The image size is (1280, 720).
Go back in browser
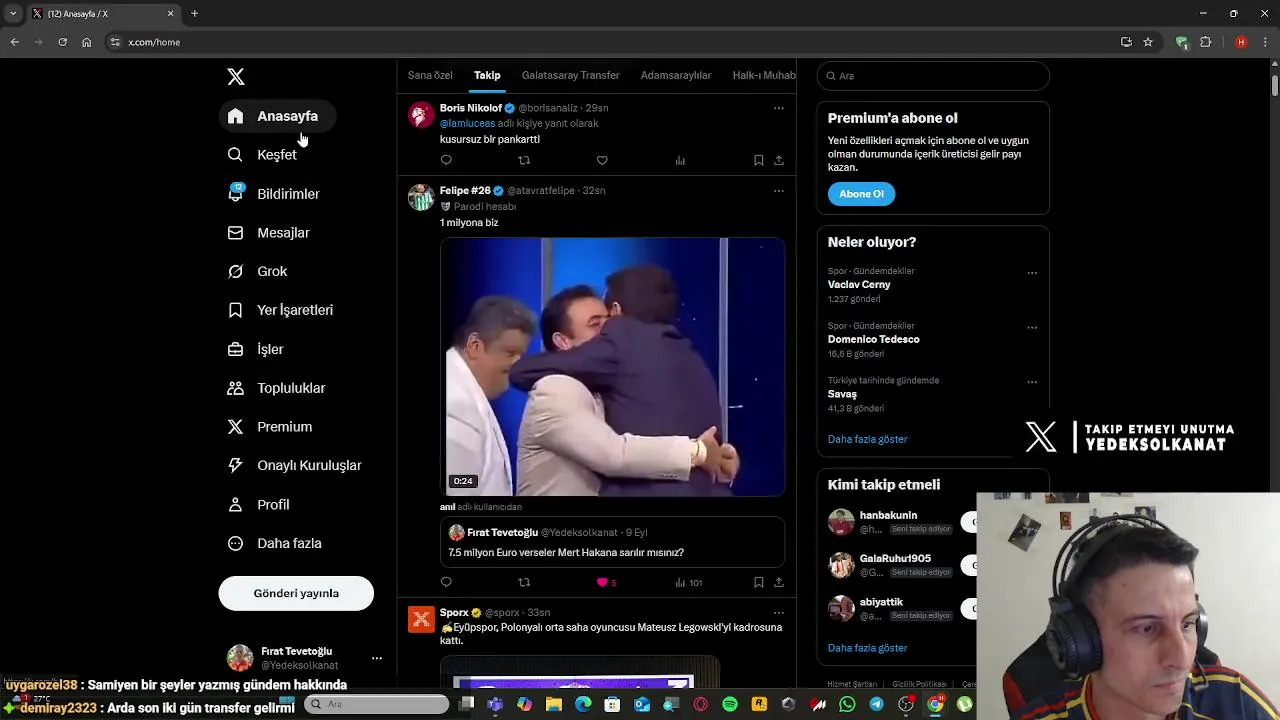[14, 42]
